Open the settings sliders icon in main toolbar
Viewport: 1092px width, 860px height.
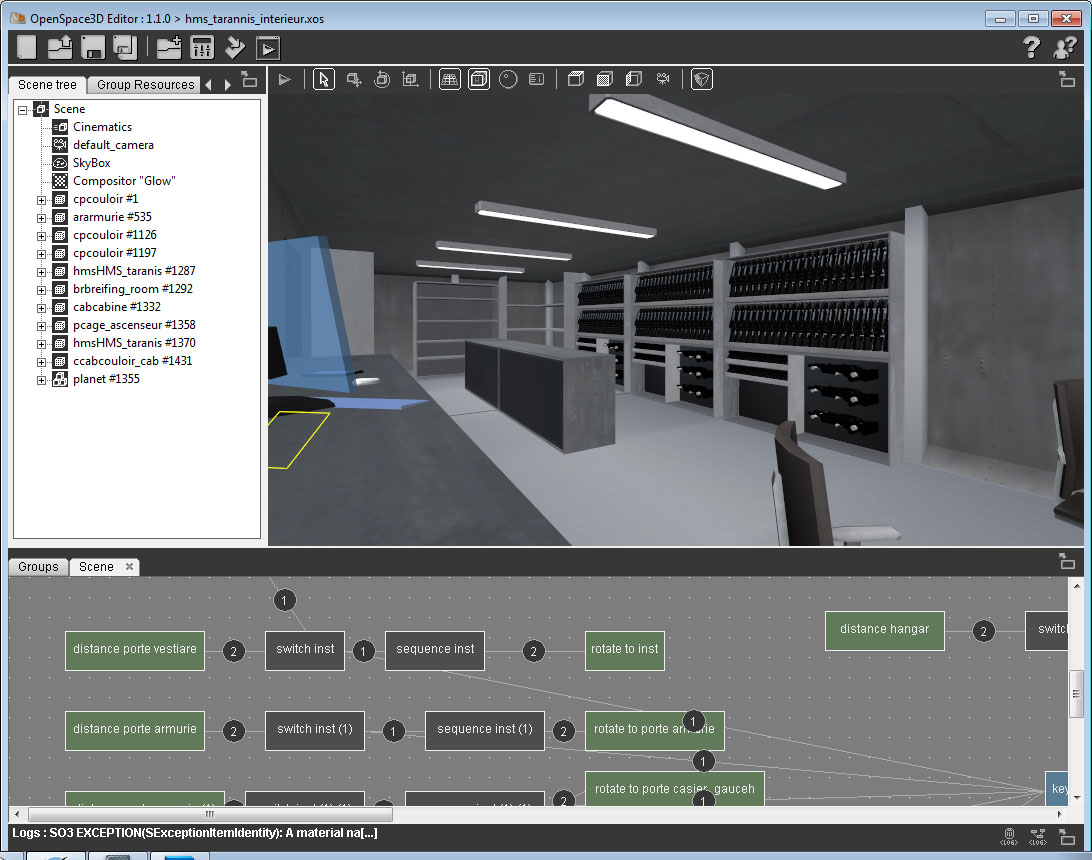(x=202, y=47)
